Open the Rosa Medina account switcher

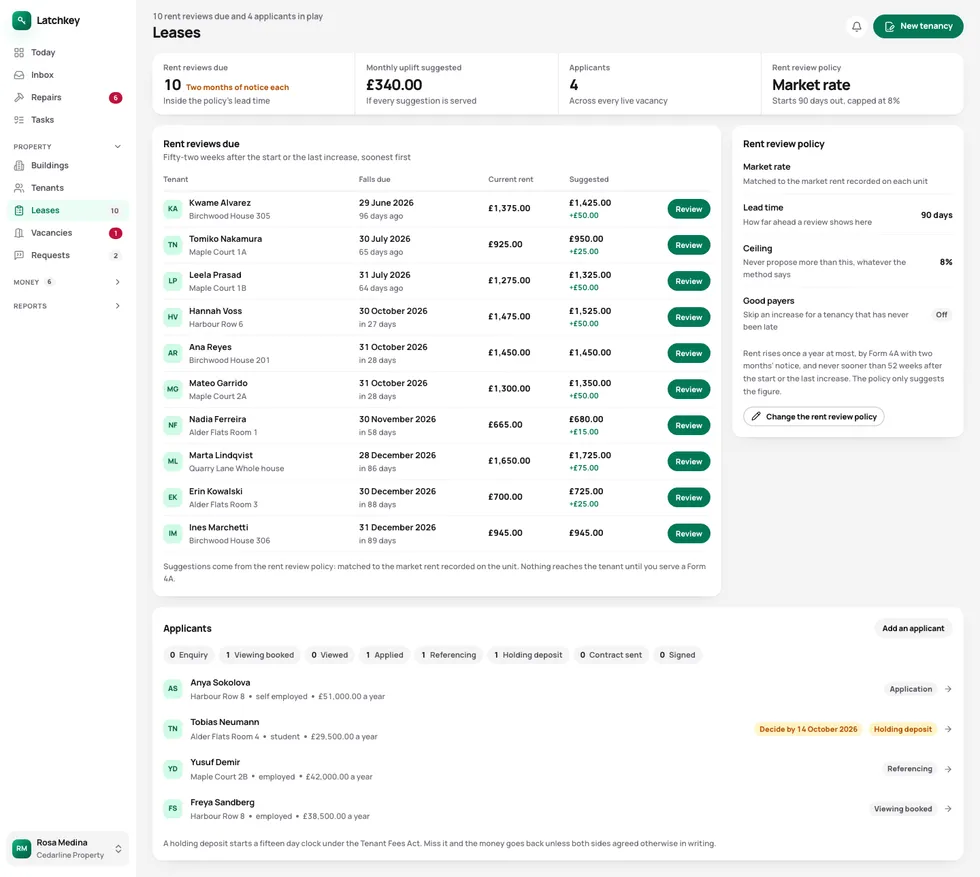(68, 848)
